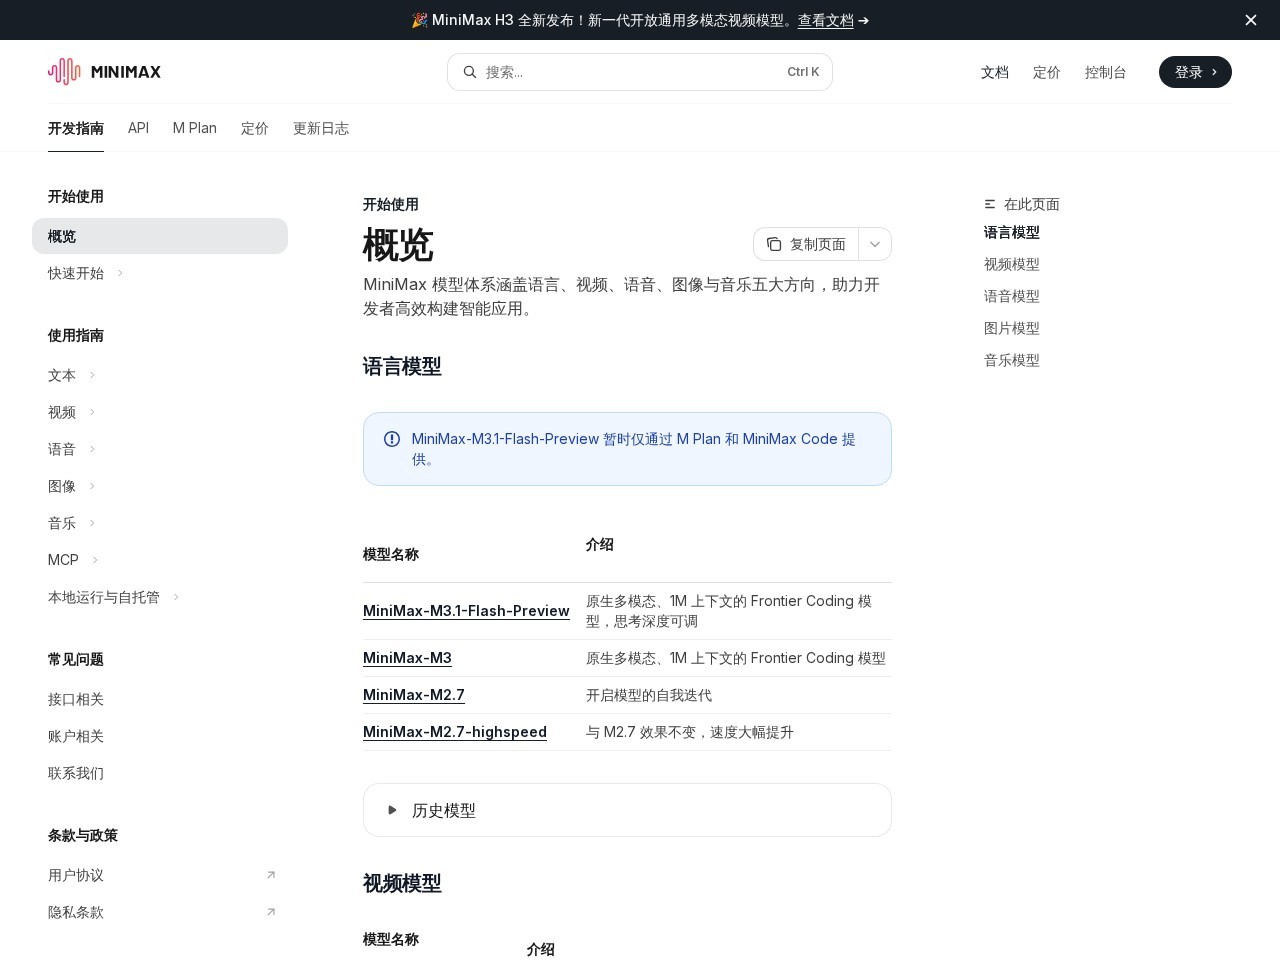Click external-link arrow beside 用户协议
This screenshot has width=1280, height=960.
coord(270,875)
